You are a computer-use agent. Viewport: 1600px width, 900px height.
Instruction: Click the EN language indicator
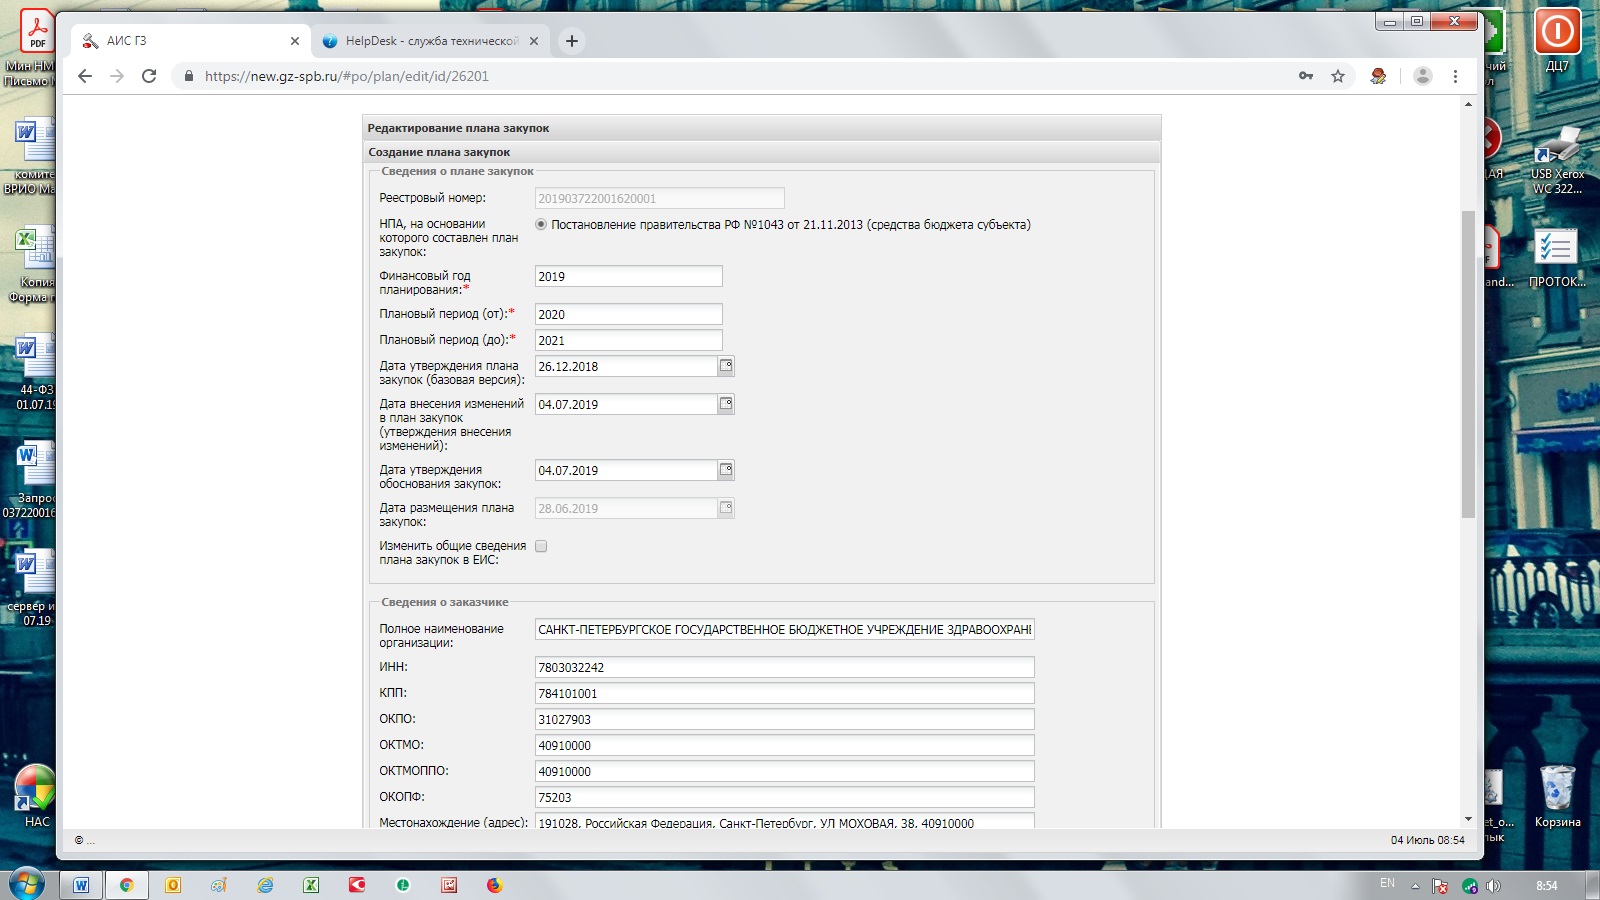pos(1387,883)
